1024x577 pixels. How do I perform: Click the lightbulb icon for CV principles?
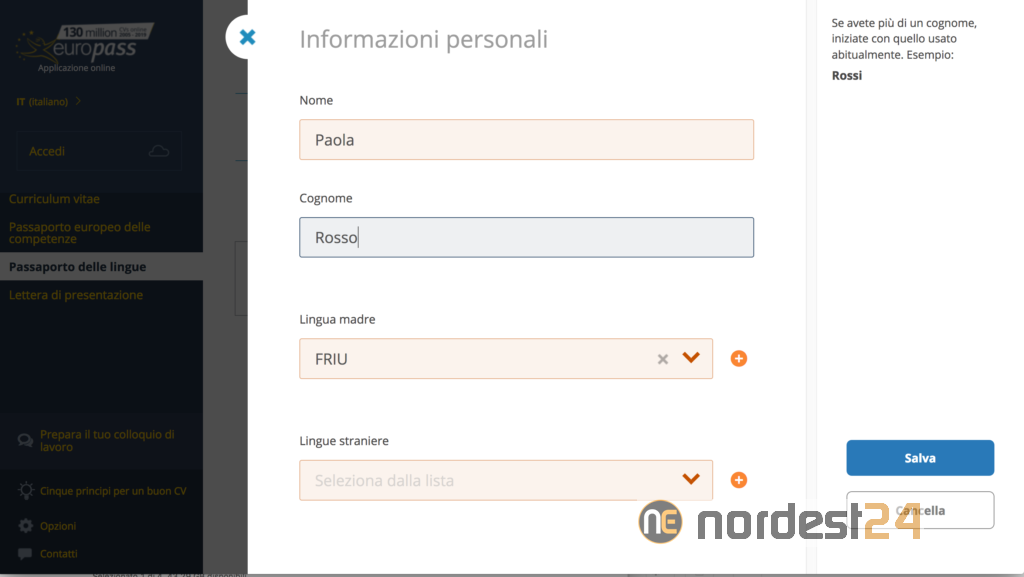25,491
